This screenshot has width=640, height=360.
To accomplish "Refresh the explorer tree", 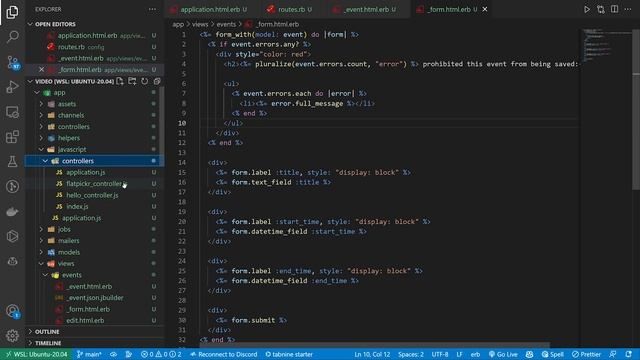I will 144,81.
